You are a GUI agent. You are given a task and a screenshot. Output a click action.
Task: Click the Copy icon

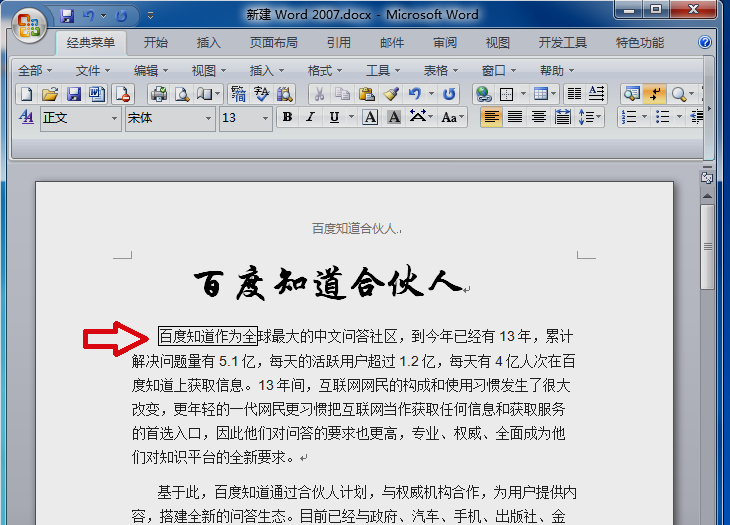[343, 94]
